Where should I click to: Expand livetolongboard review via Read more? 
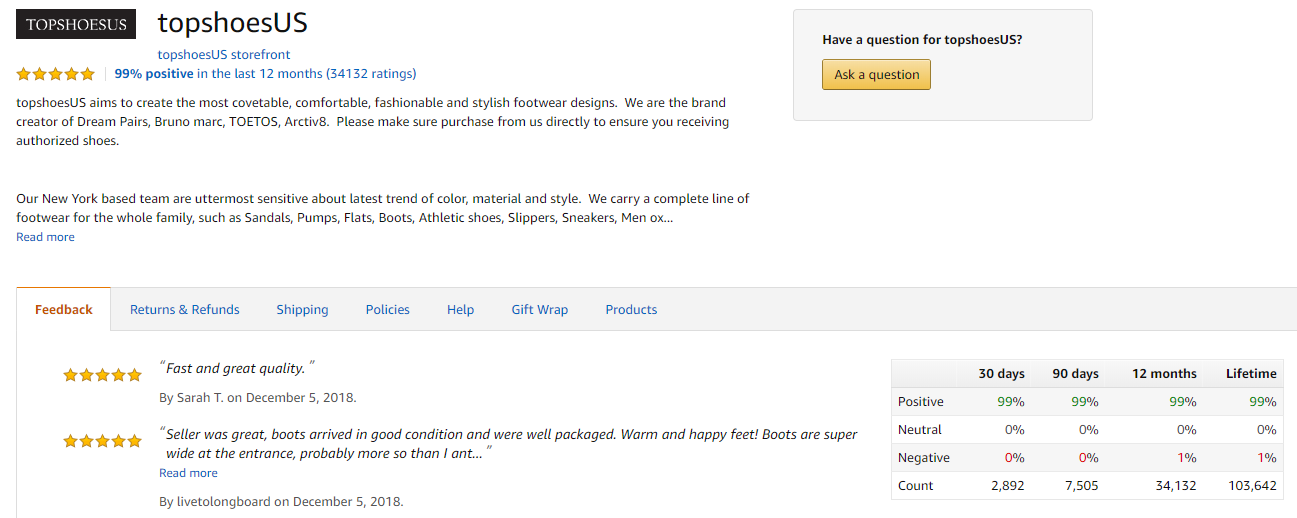pos(188,473)
